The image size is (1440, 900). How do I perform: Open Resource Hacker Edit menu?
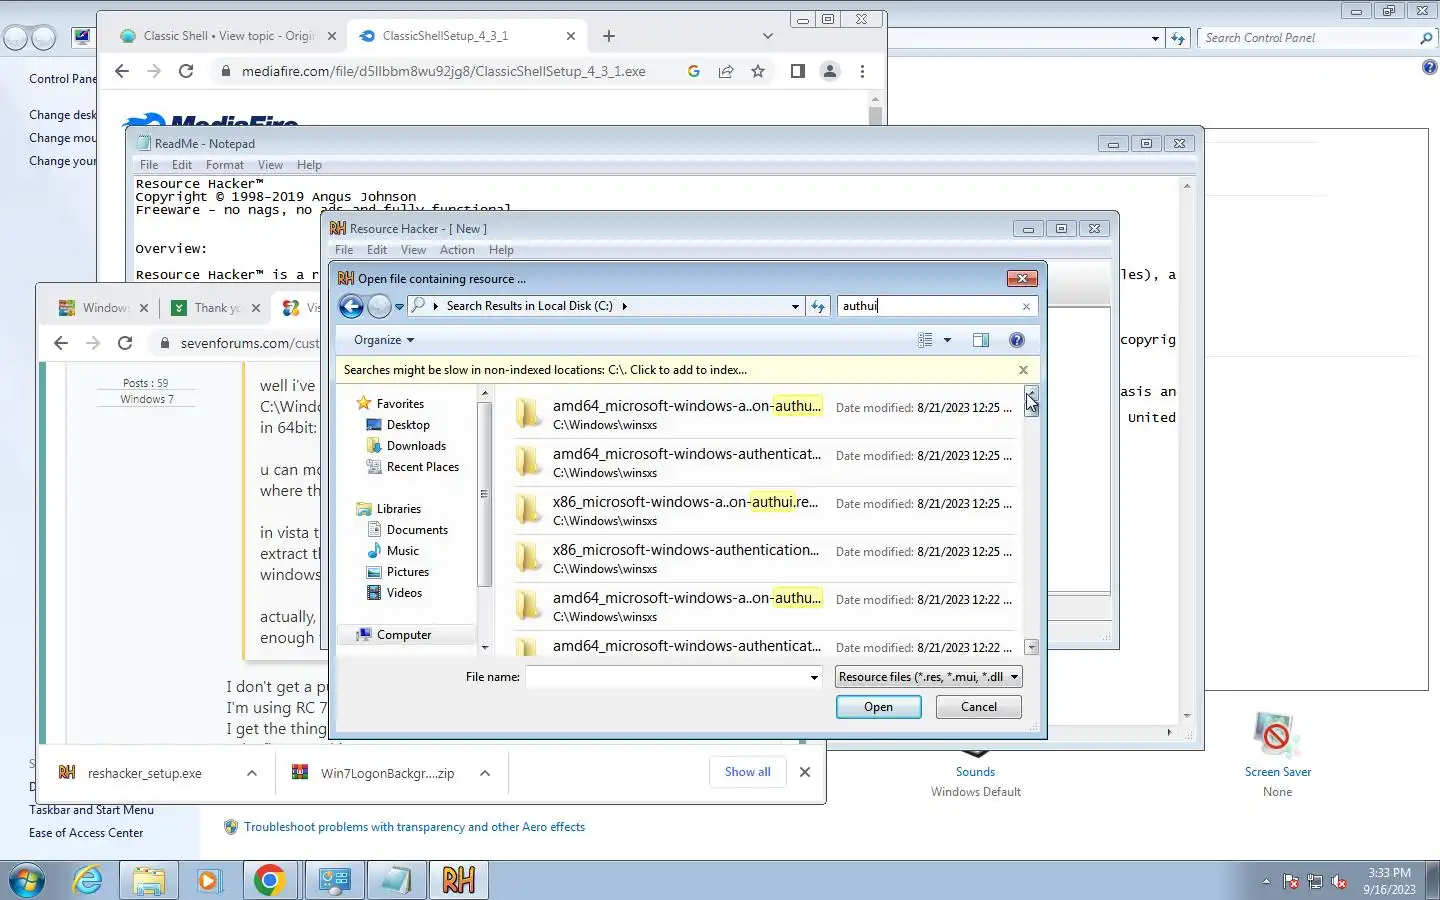pos(377,250)
